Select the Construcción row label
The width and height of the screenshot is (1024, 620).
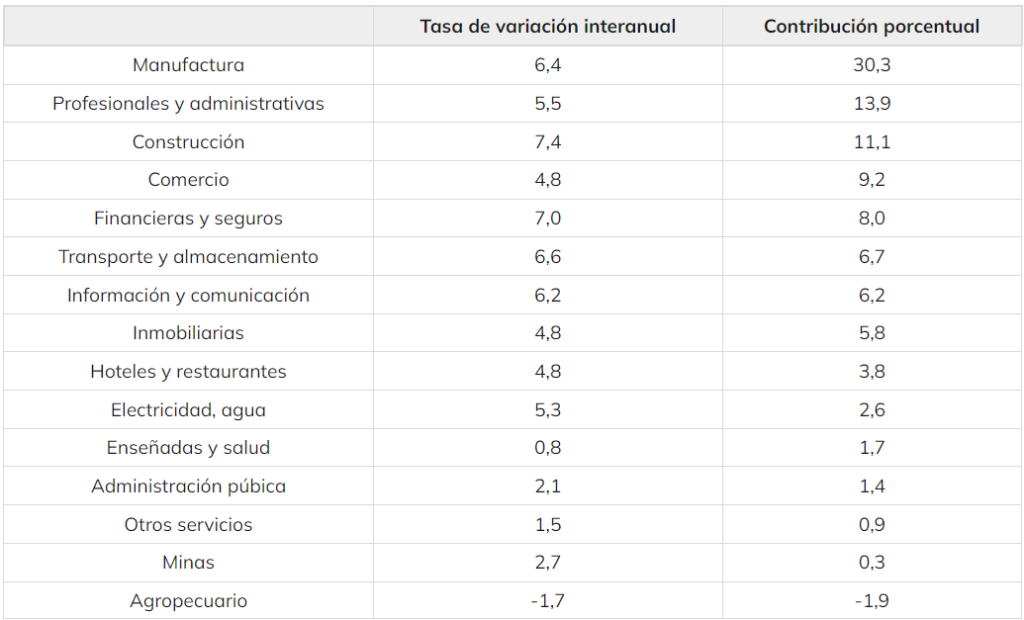(188, 142)
